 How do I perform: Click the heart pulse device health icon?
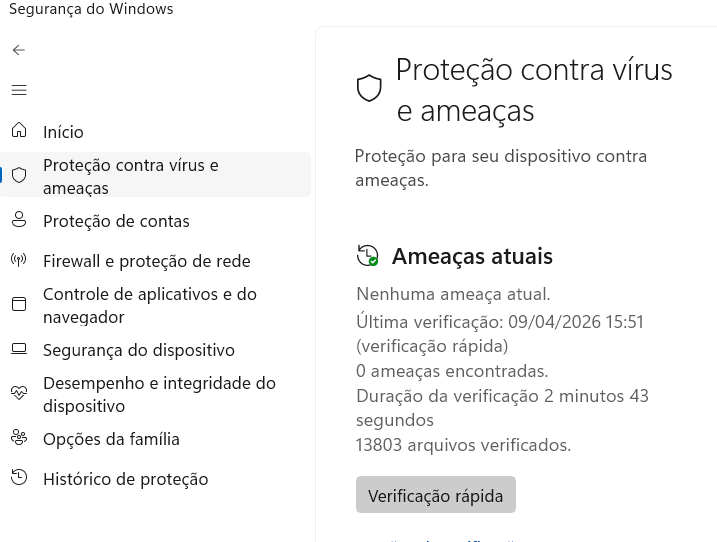(19, 393)
